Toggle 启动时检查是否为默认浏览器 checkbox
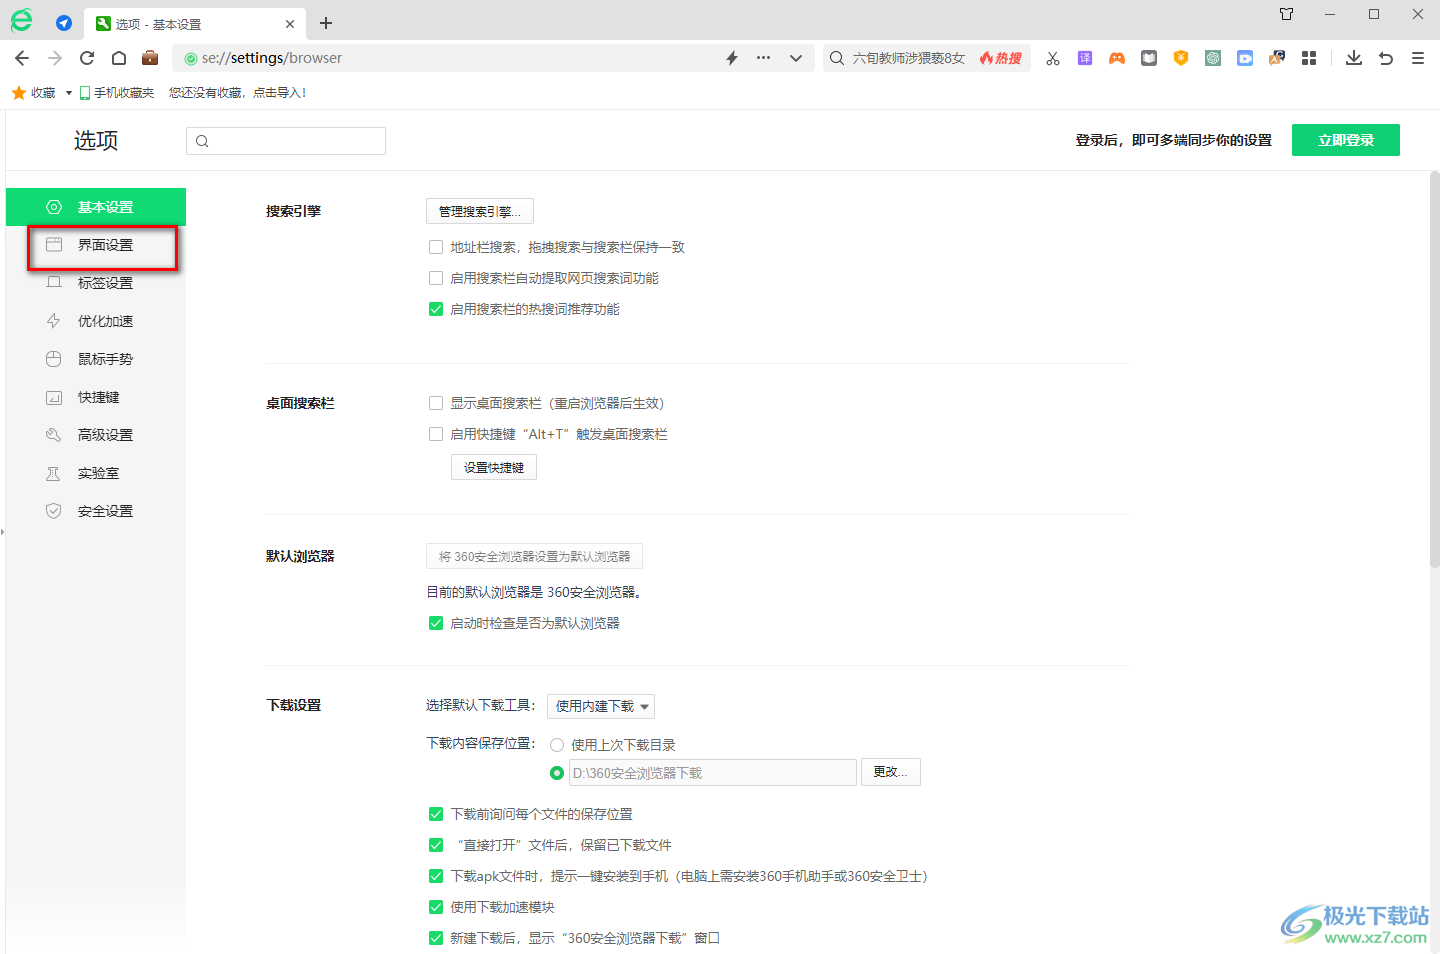 click(x=436, y=623)
